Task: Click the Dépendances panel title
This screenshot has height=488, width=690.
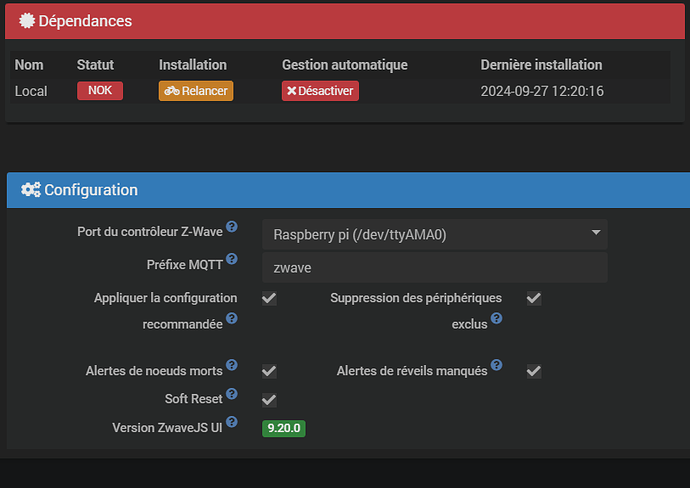Action: [x=85, y=21]
